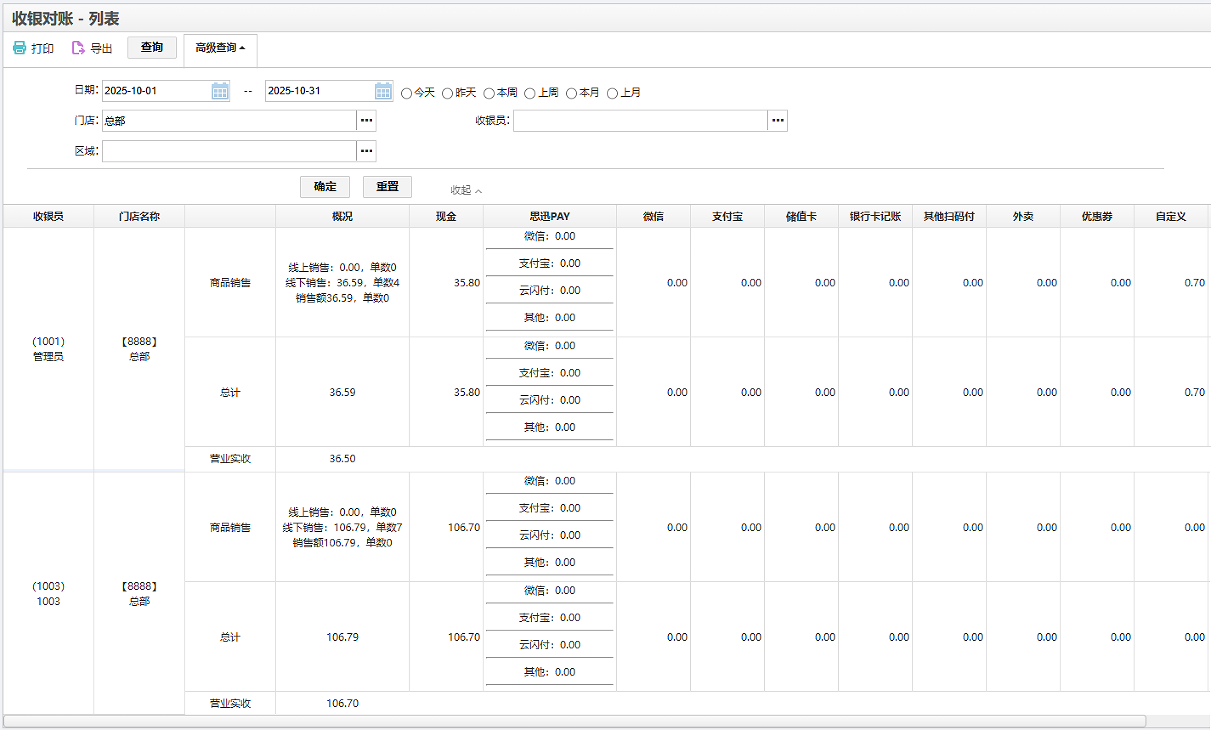Viewport: 1211px width, 730px height.
Task: Click the region (区域) ellipsis browse button
Action: click(x=366, y=151)
